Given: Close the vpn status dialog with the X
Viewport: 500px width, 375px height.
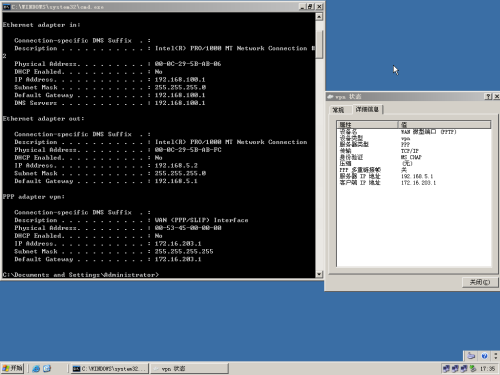Looking at the screenshot, I should 496,96.
